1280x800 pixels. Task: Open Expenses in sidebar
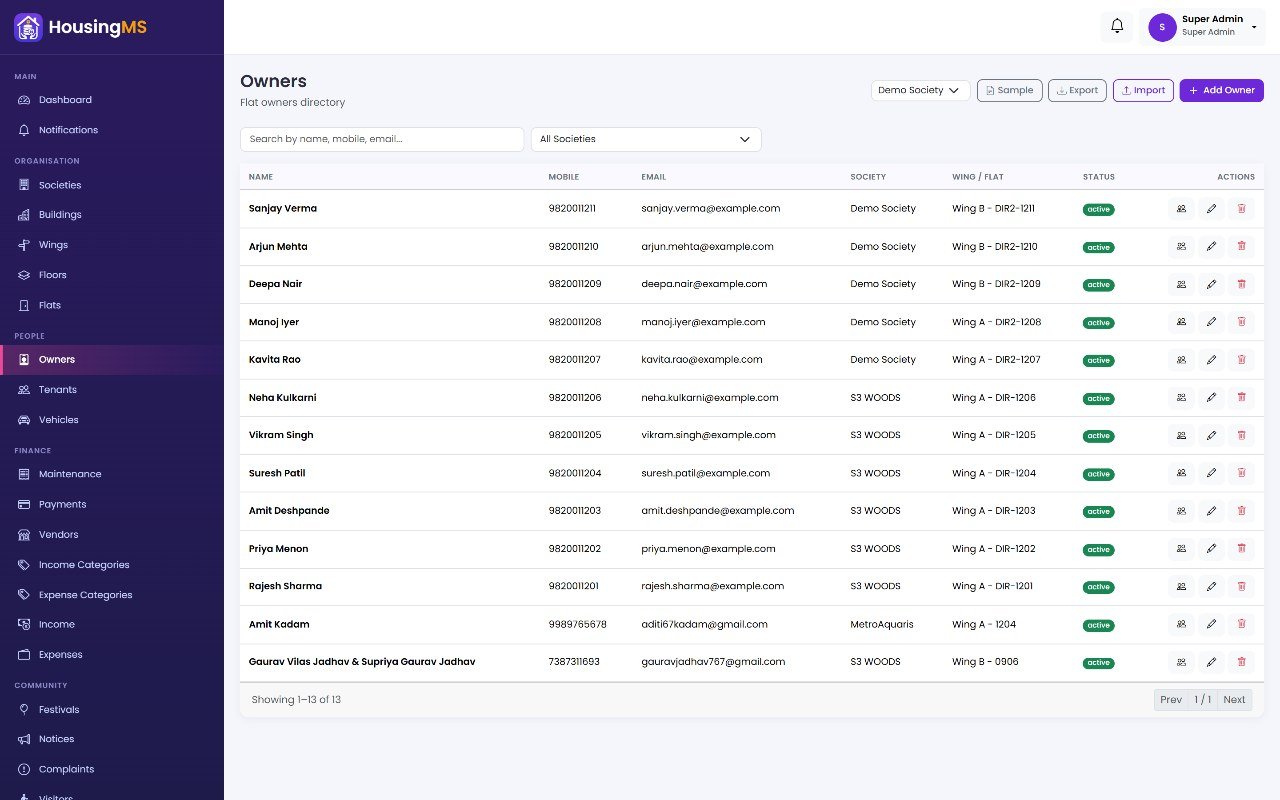[x=112, y=655]
